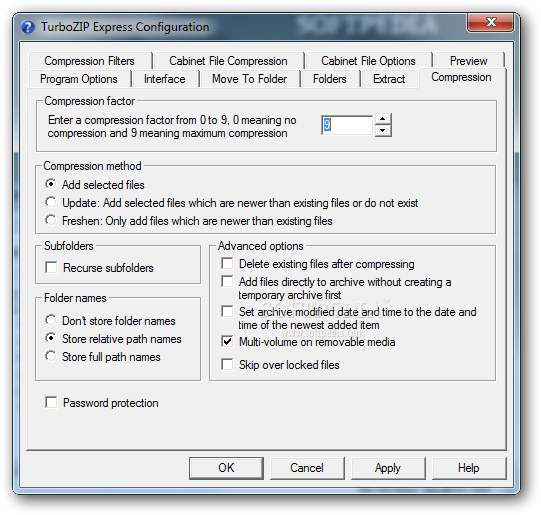This screenshot has height=515, width=541.
Task: Click the Apply button
Action: tap(388, 468)
